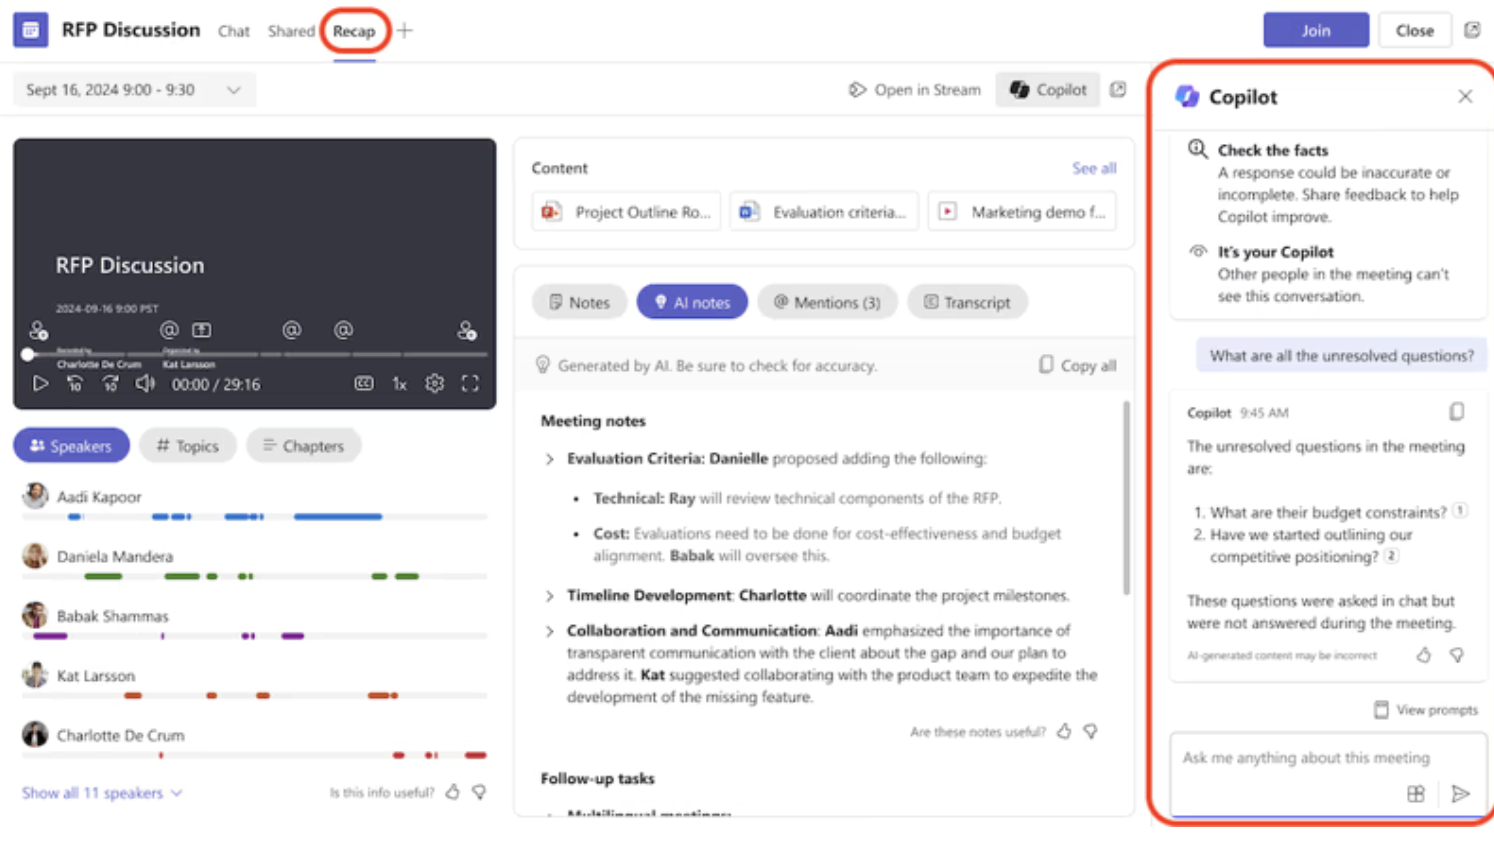The height and width of the screenshot is (846, 1494).
Task: Switch to the Transcript tab
Action: (x=966, y=302)
